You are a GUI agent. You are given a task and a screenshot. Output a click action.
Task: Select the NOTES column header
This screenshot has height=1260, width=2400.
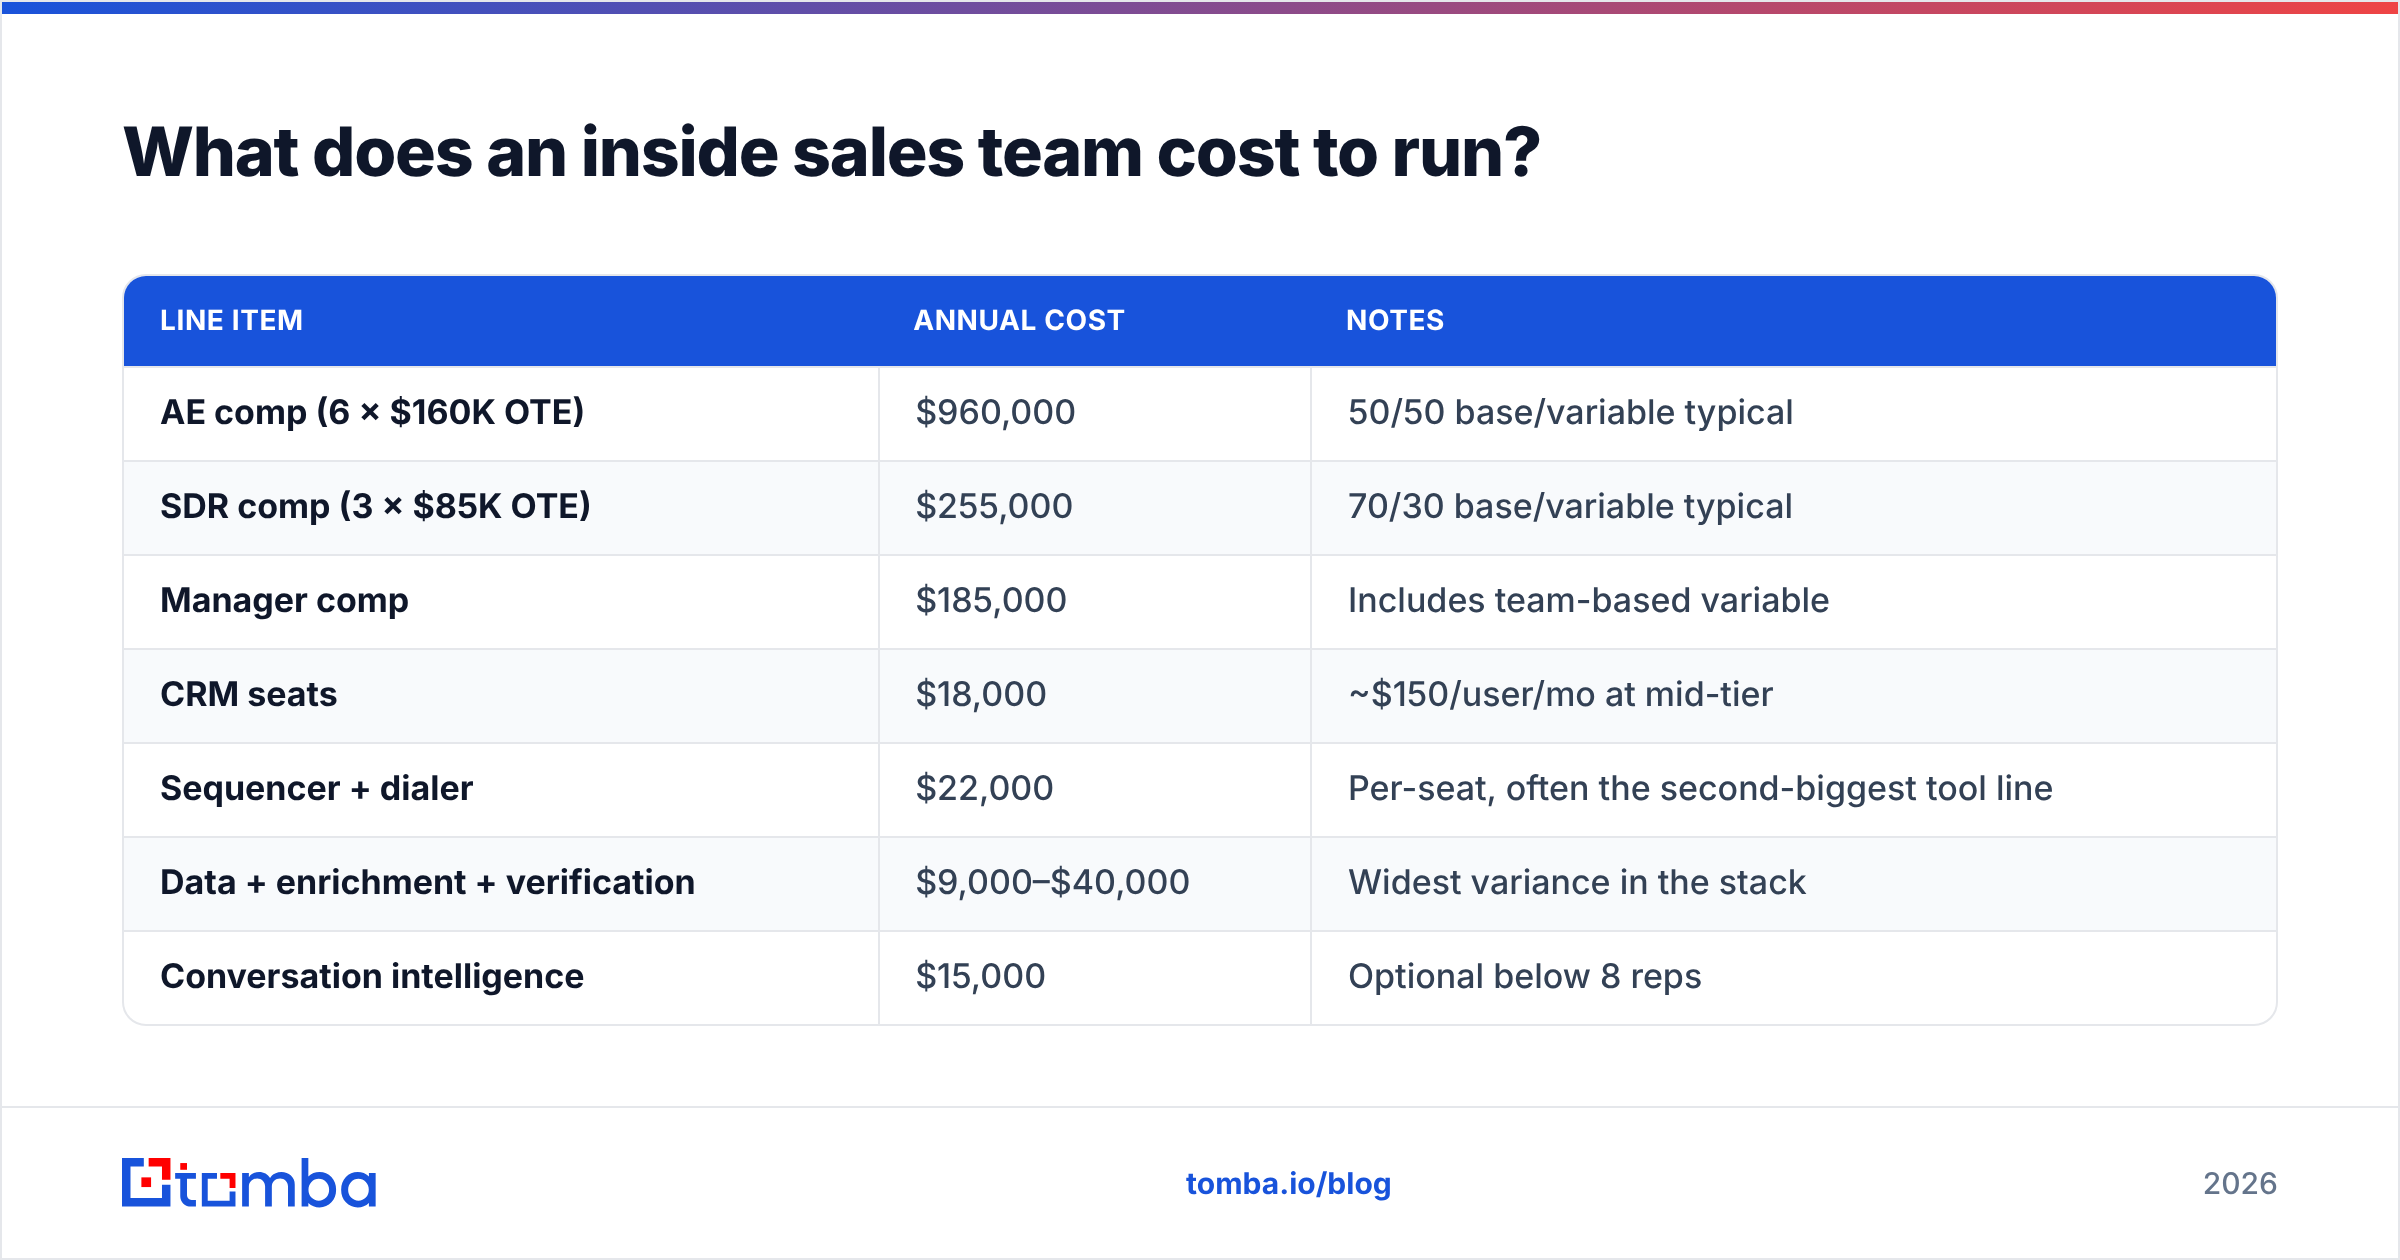coord(1395,320)
